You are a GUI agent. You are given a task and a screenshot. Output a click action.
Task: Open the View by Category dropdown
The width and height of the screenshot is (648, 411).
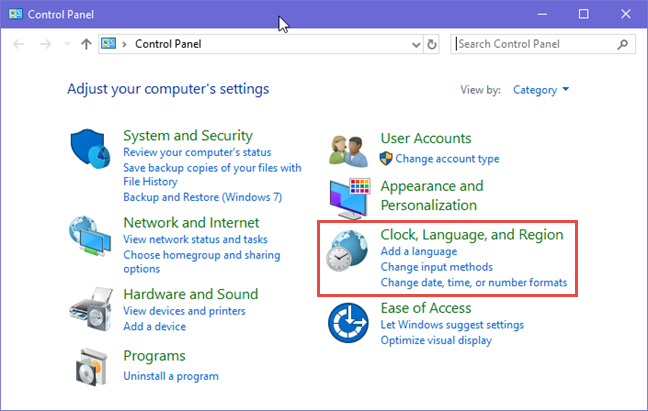(541, 90)
